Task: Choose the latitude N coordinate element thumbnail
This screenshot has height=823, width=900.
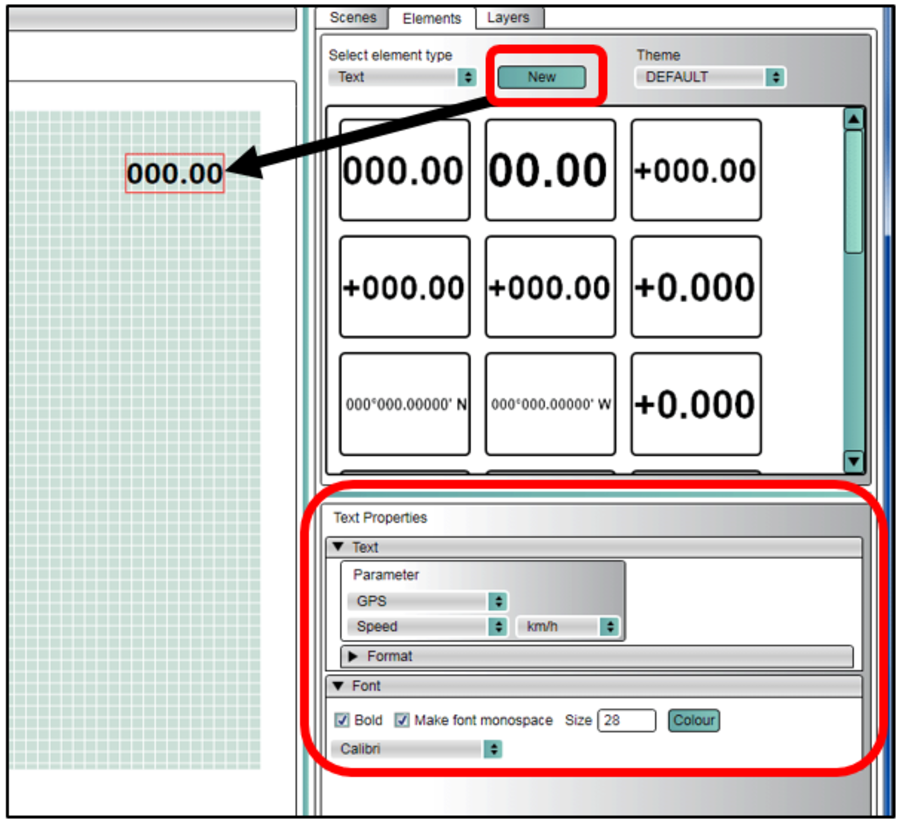Action: [x=404, y=405]
